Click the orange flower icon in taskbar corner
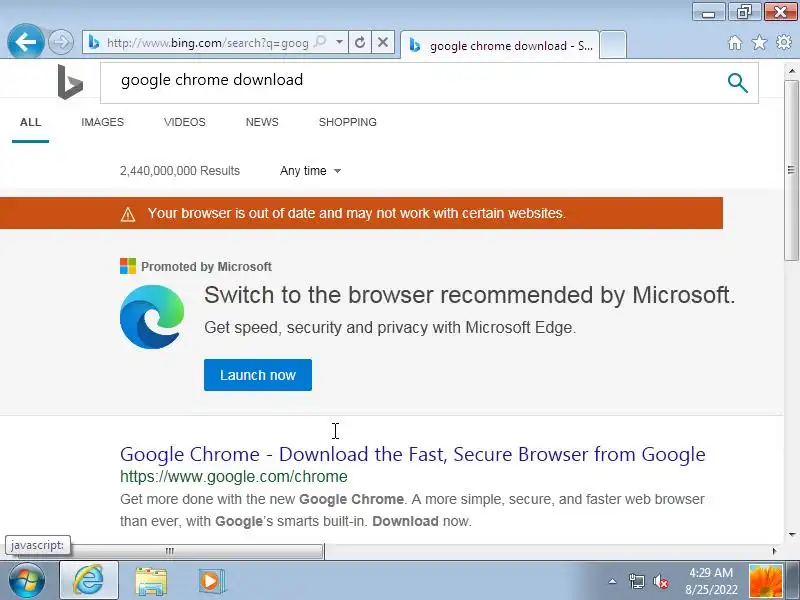 pos(765,581)
